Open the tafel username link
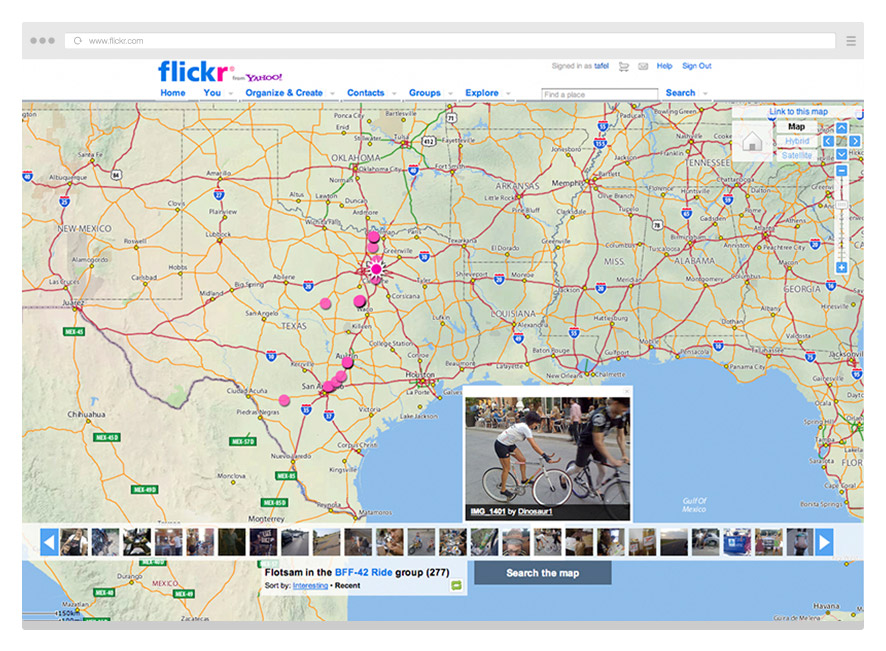The width and height of the screenshot is (886, 651). pyautogui.click(x=601, y=66)
